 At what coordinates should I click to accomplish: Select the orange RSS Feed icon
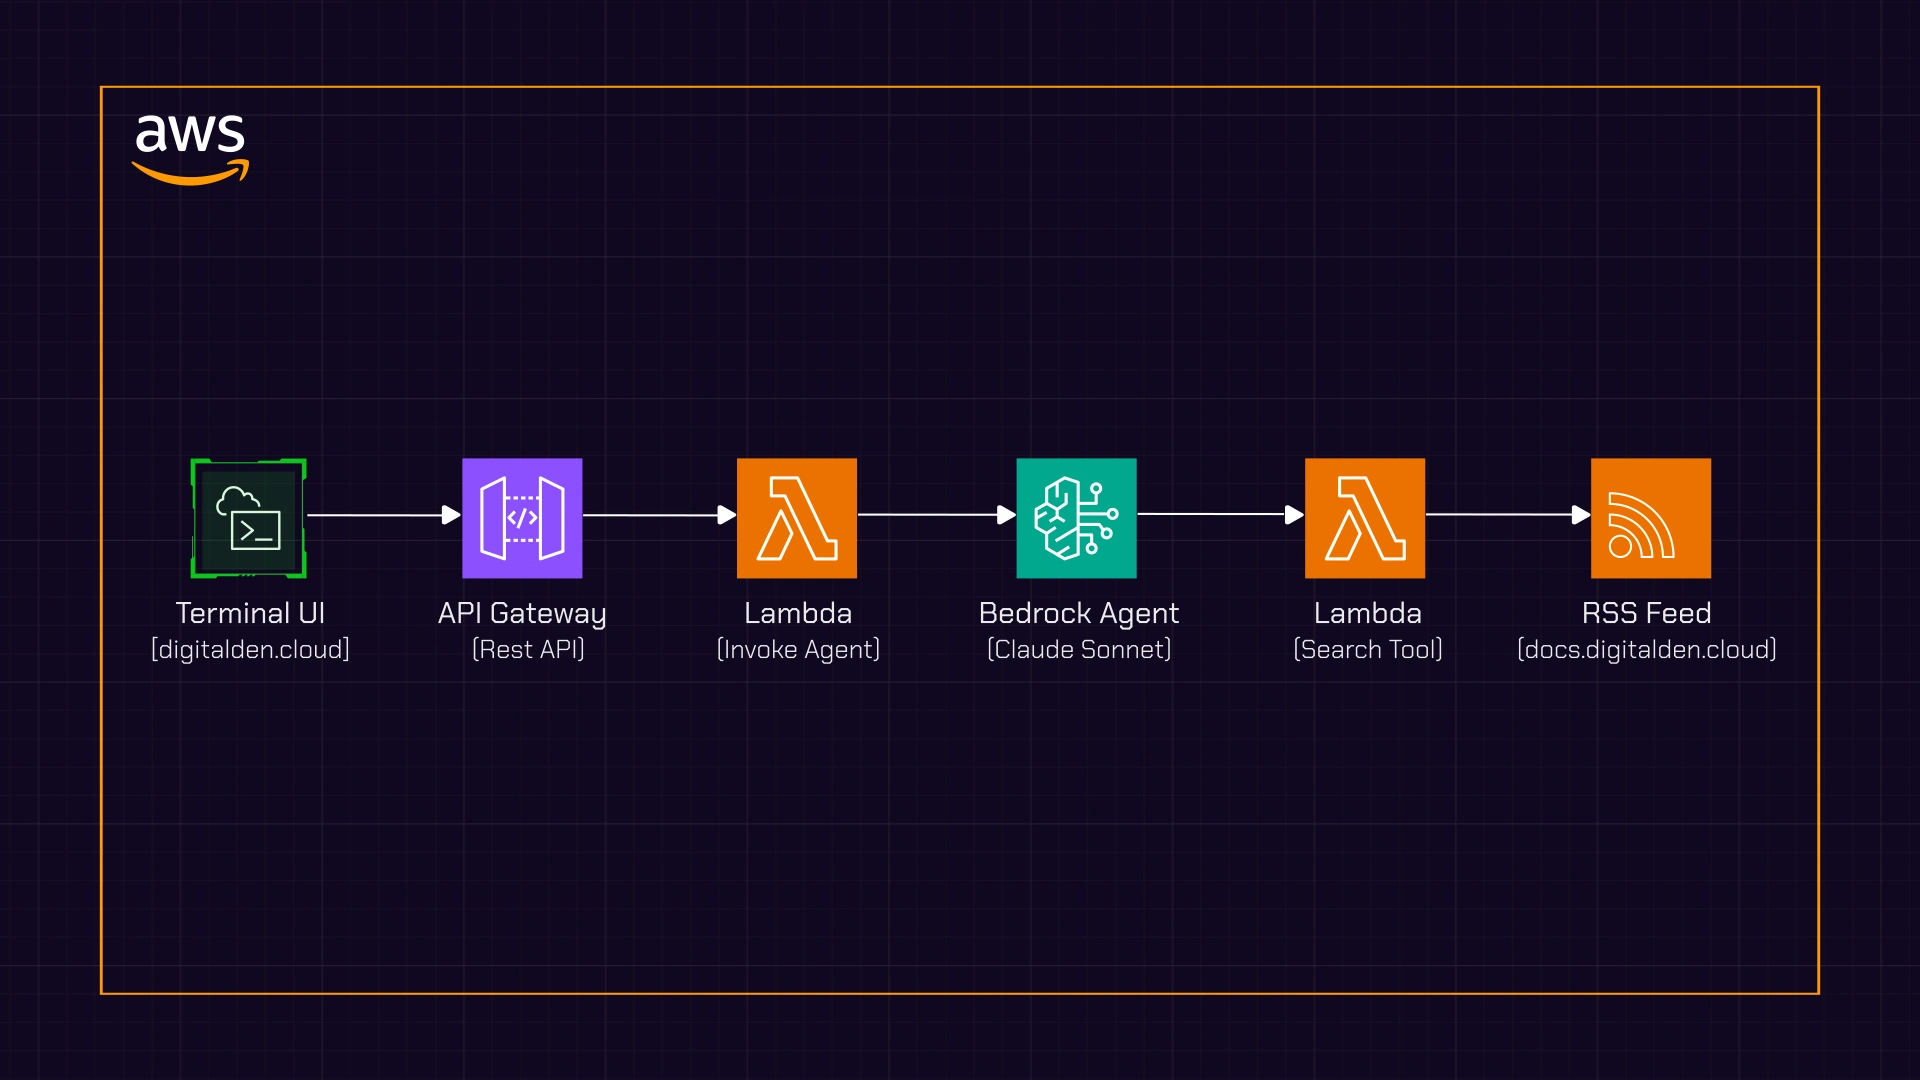click(1651, 518)
